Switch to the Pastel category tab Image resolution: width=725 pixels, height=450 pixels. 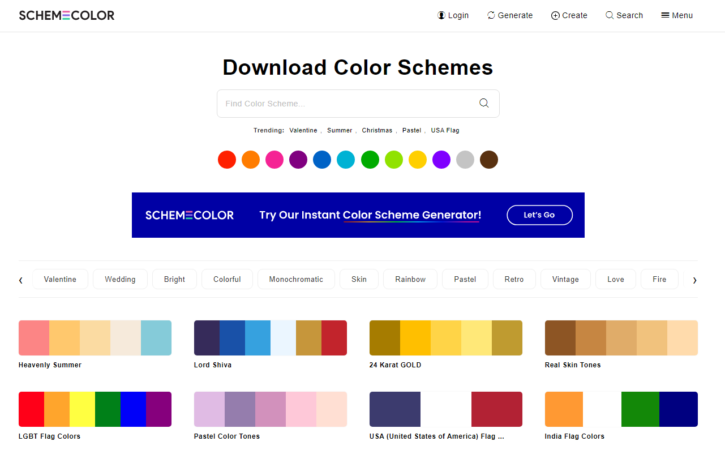pos(465,279)
